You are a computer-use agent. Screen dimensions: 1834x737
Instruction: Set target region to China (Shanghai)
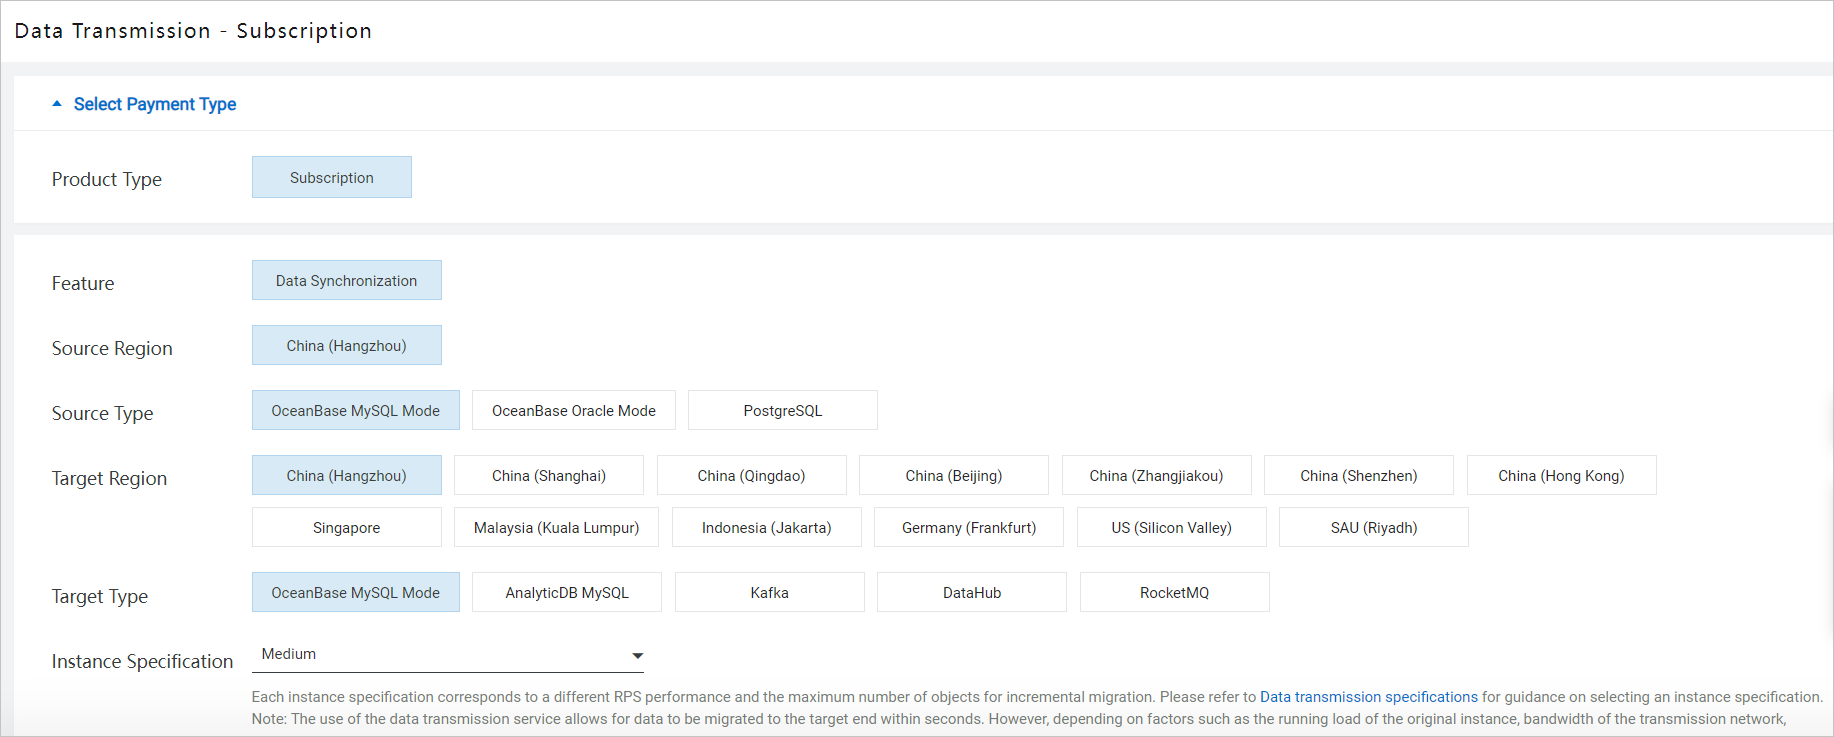pyautogui.click(x=548, y=476)
